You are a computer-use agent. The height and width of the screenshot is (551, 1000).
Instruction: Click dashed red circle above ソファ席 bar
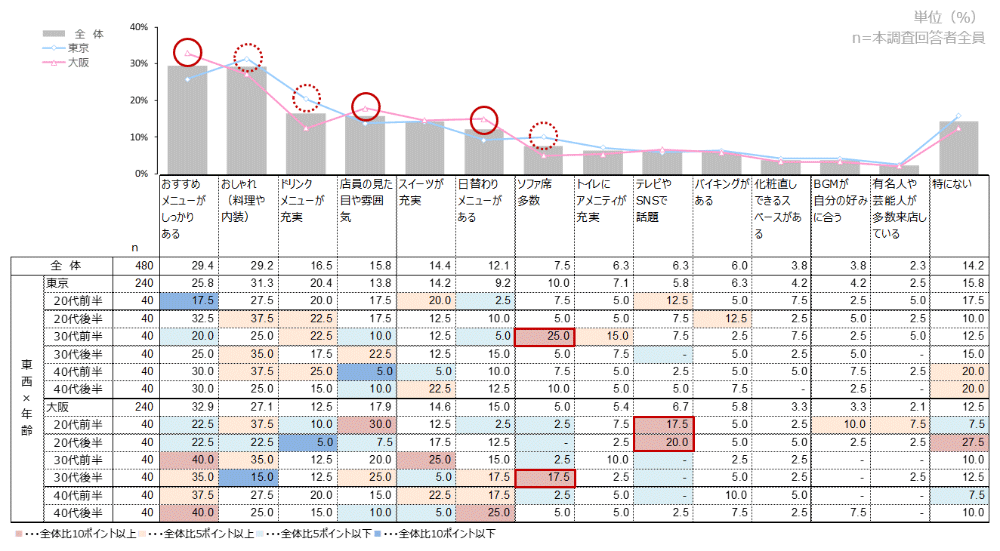544,135
